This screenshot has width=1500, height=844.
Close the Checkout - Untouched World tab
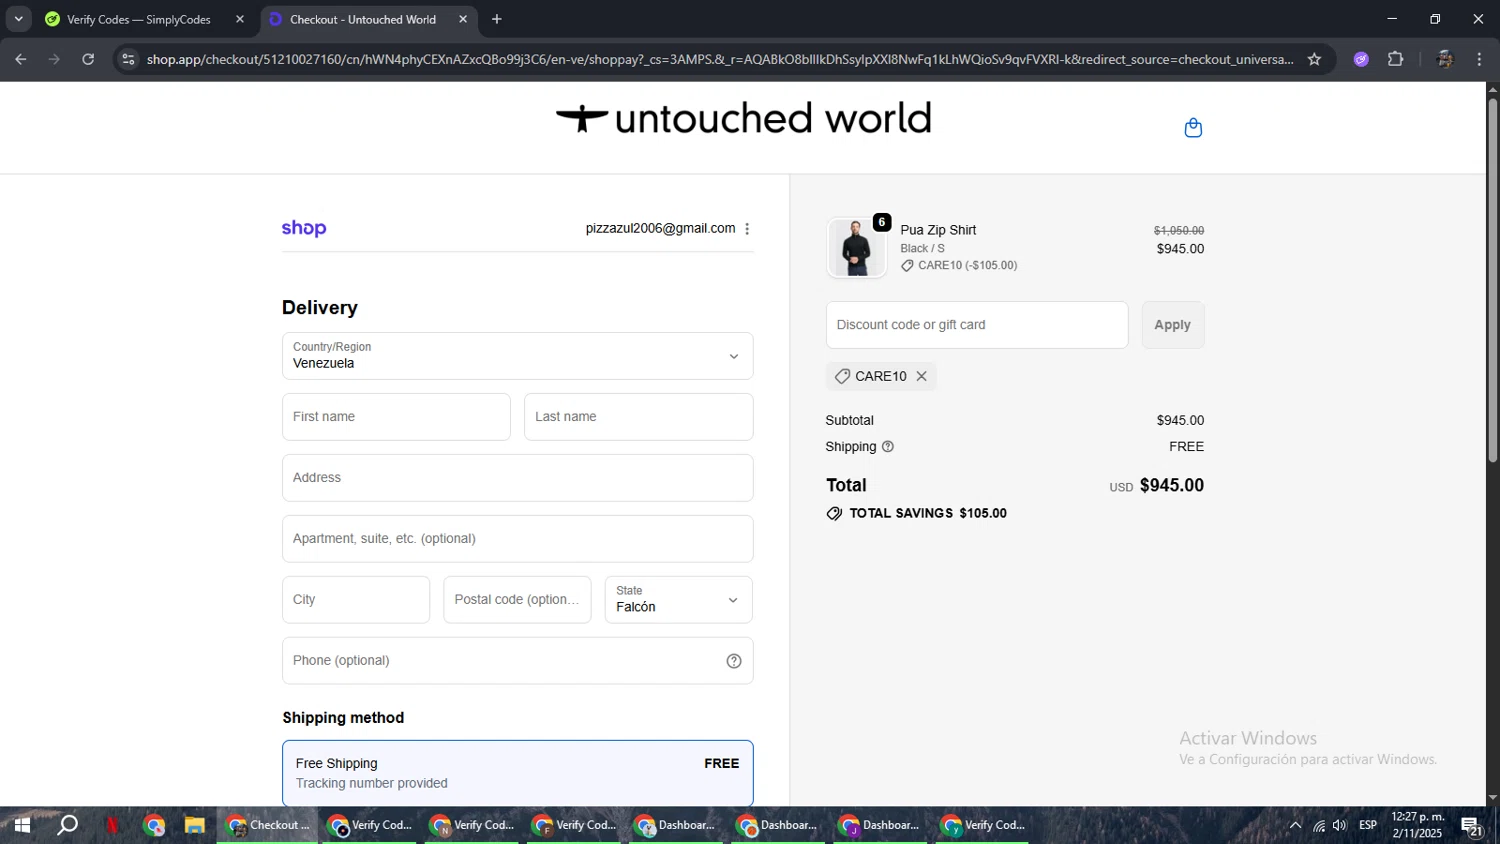(x=463, y=19)
